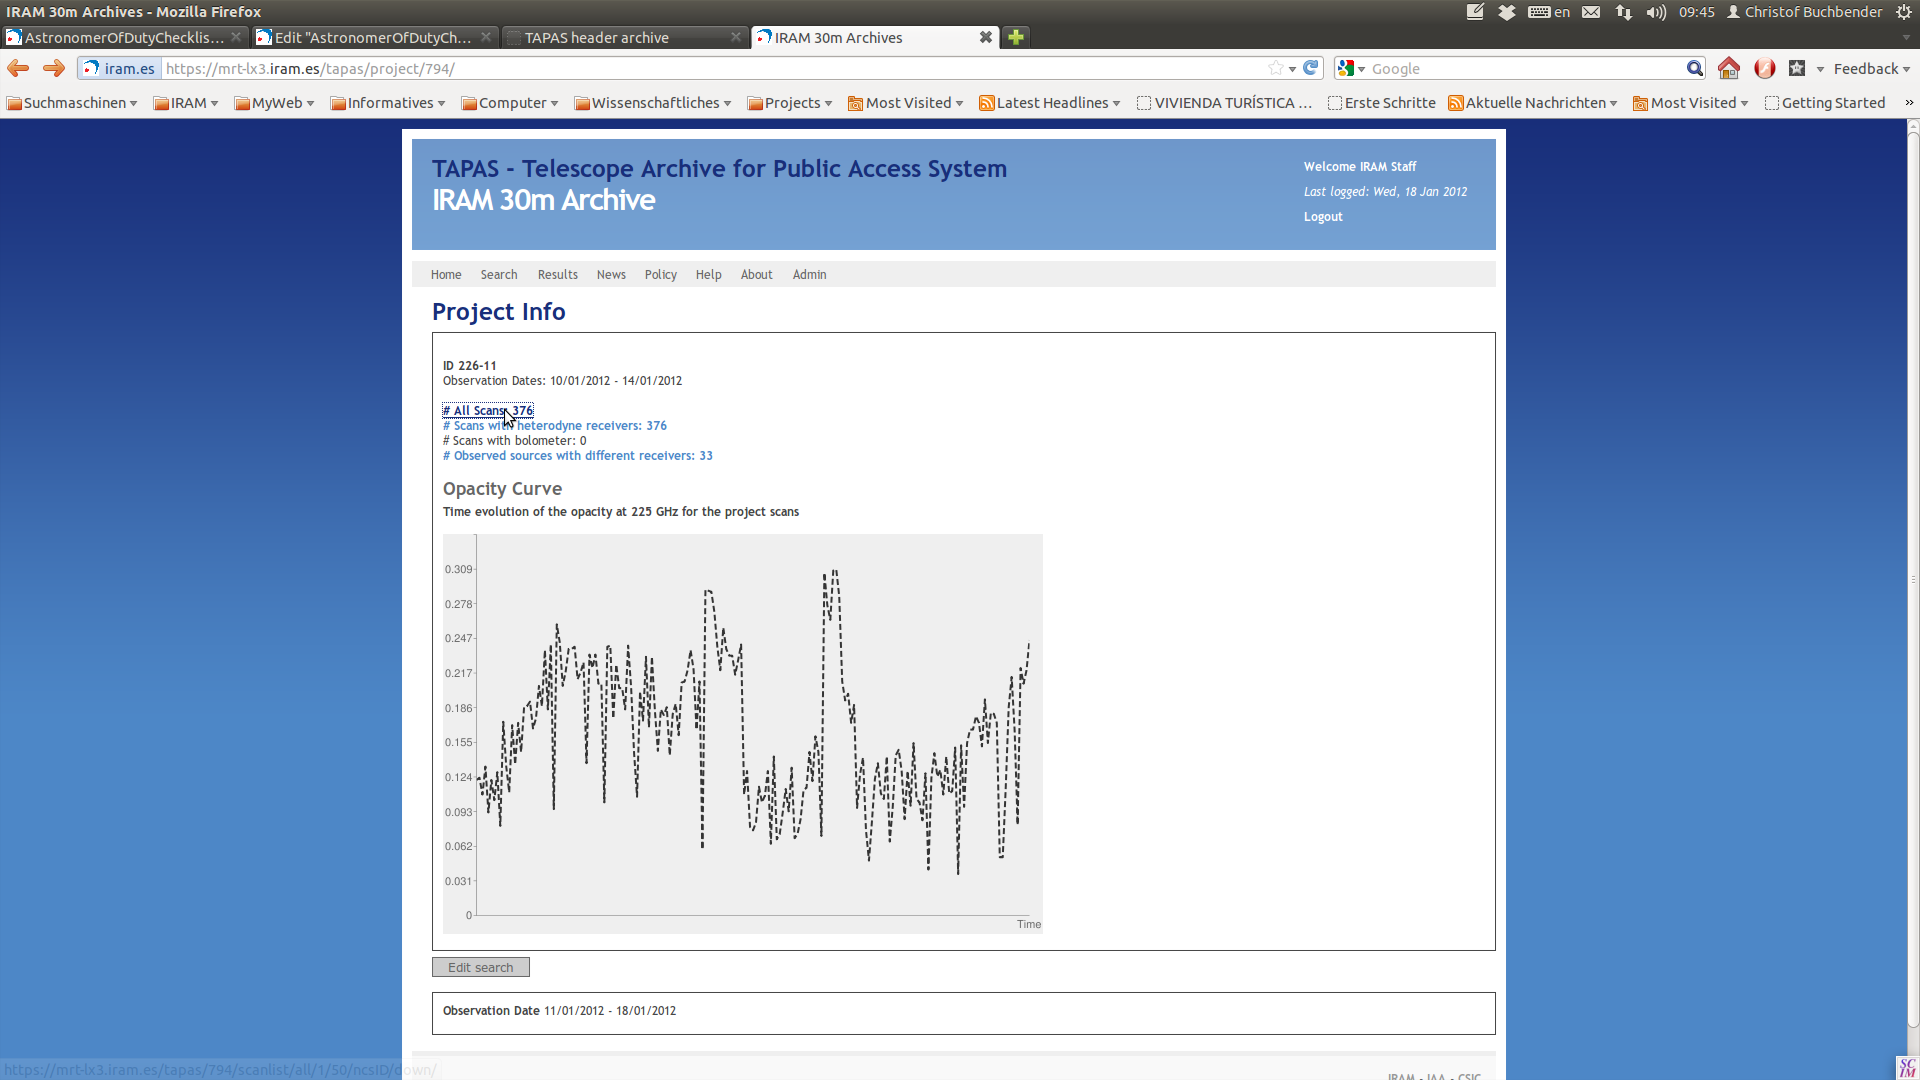Click the browser back arrow
This screenshot has width=1920, height=1080.
pyautogui.click(x=18, y=68)
